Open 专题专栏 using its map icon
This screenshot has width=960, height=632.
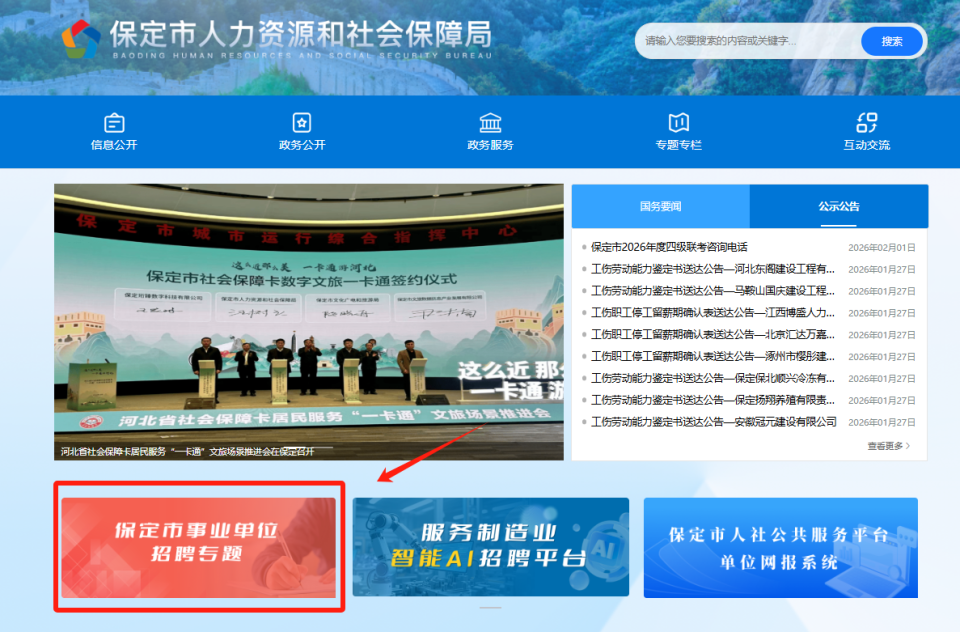[677, 122]
